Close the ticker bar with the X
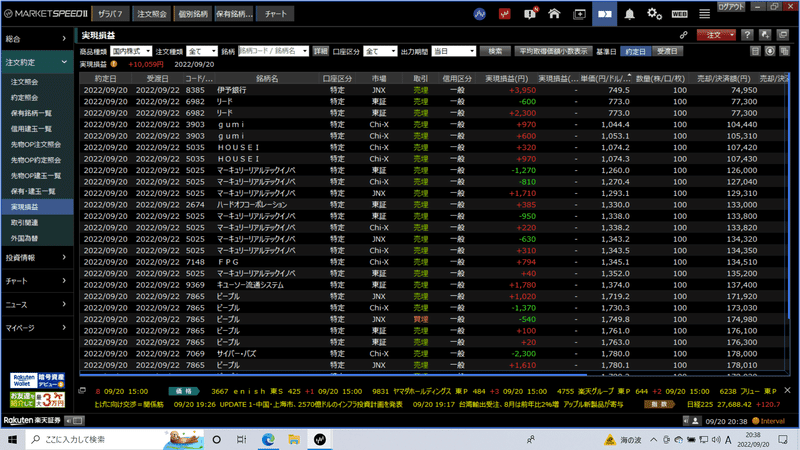 point(787,390)
